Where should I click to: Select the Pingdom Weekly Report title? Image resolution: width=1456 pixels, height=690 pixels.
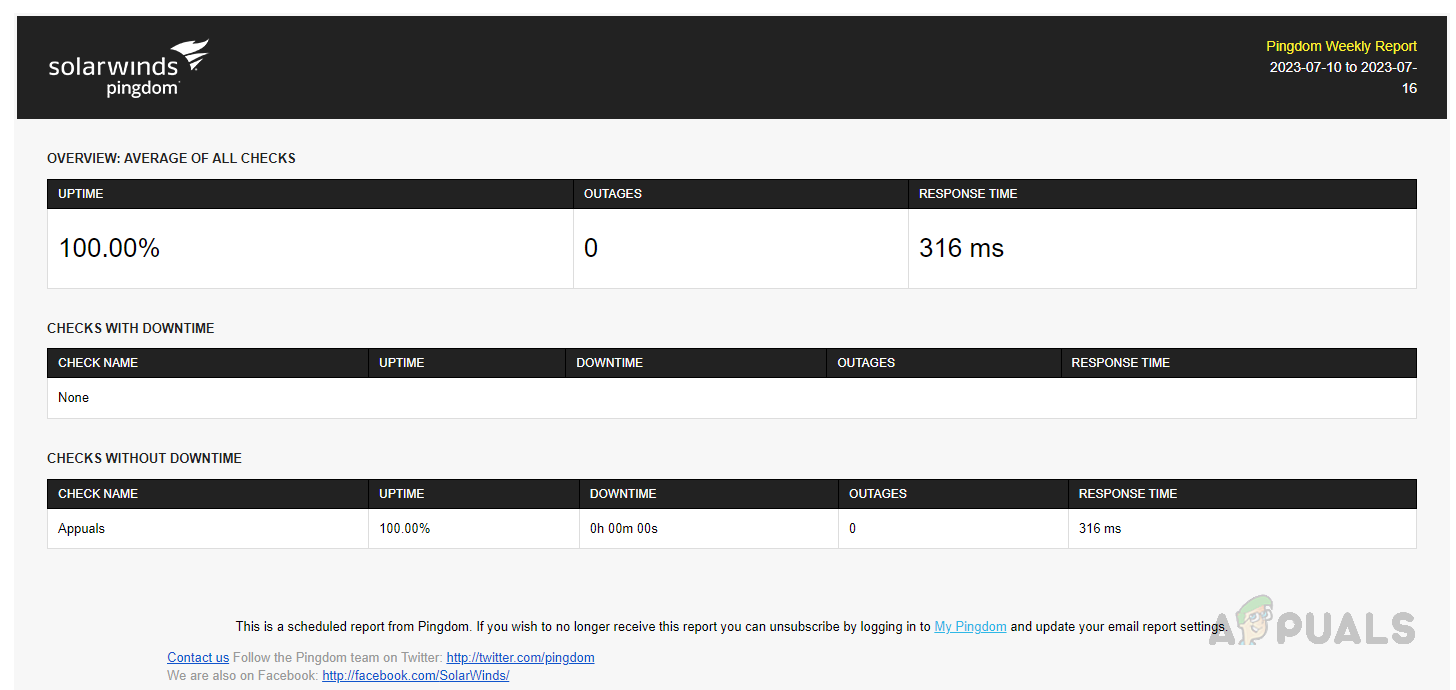tap(1341, 46)
